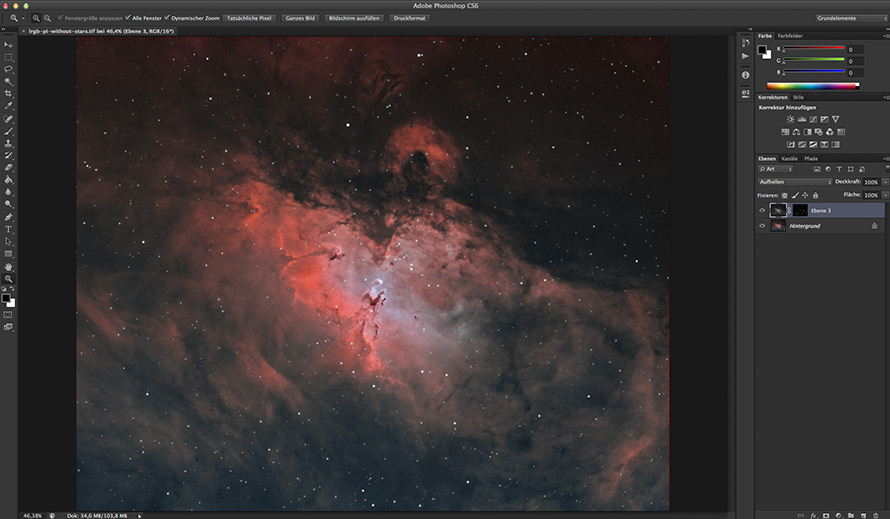Select the Eraser tool
Image resolution: width=890 pixels, height=519 pixels.
(x=9, y=168)
